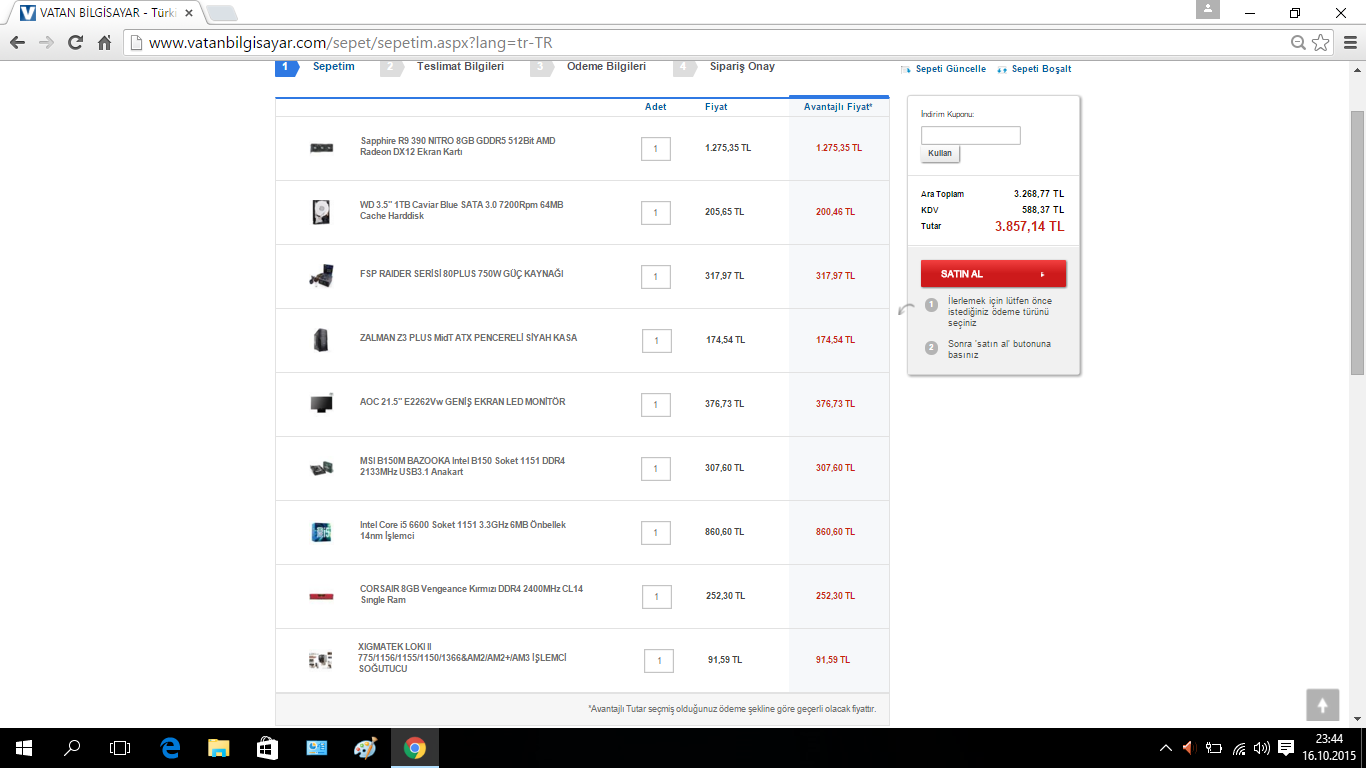Select Sipariş Onay step

[742, 67]
